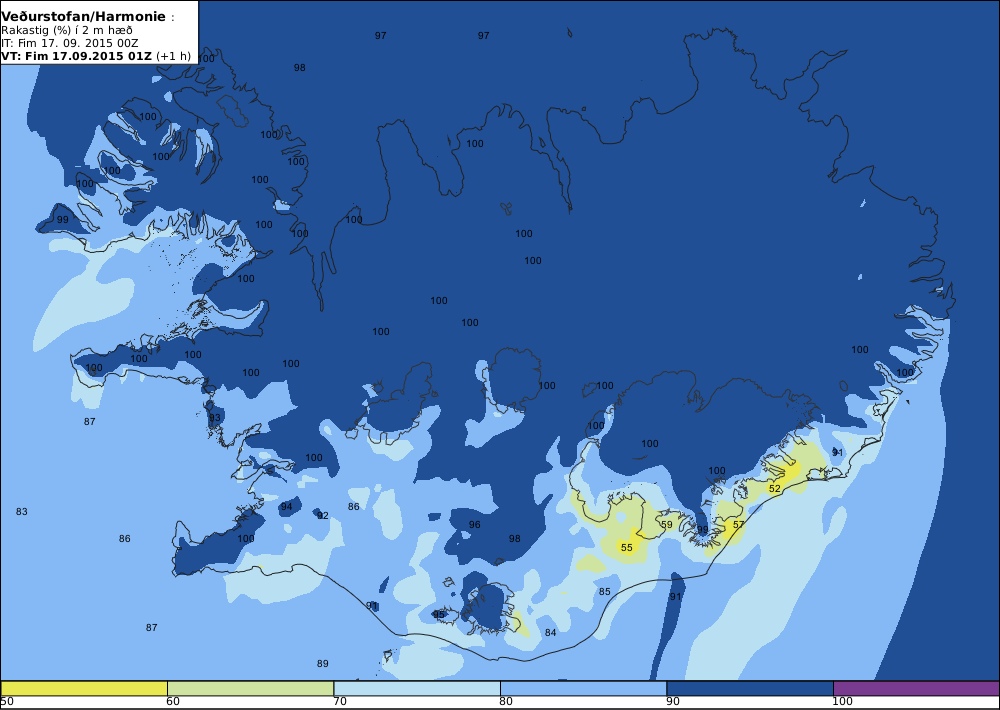Select the humidity value 85 on the map
Viewport: 1000px width, 710px height.
click(x=605, y=591)
